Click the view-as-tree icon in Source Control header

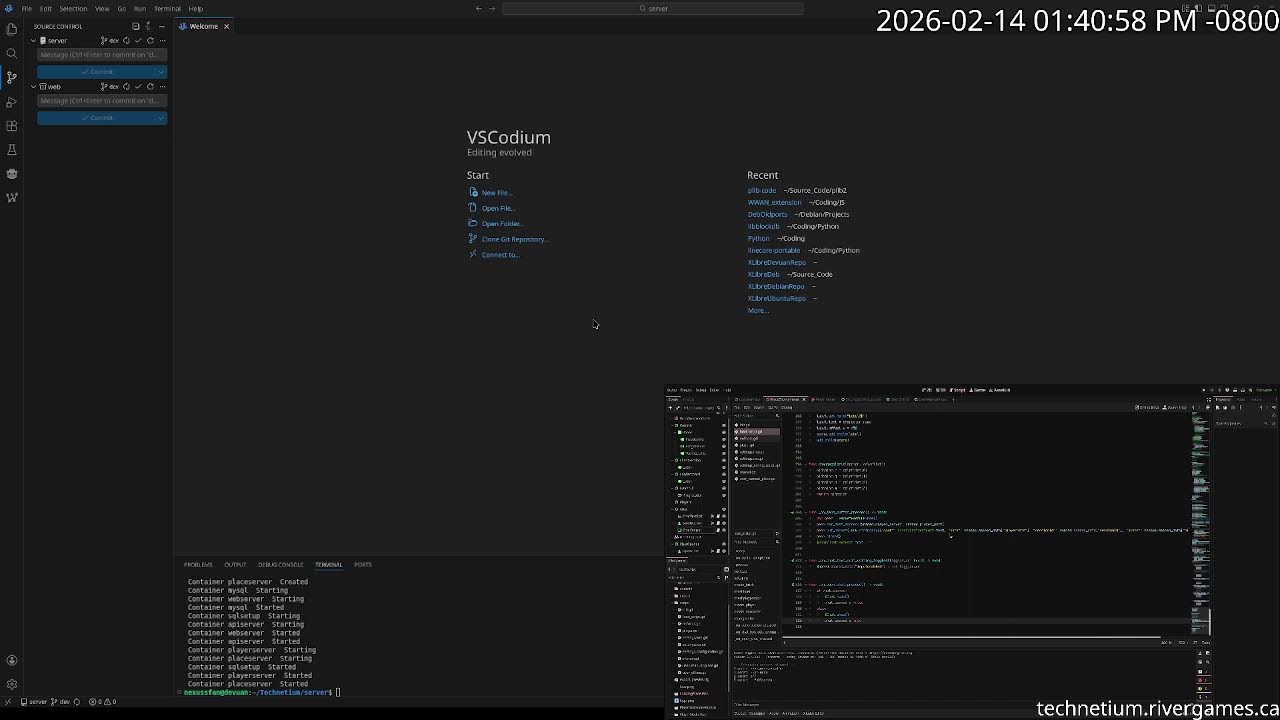coord(136,26)
